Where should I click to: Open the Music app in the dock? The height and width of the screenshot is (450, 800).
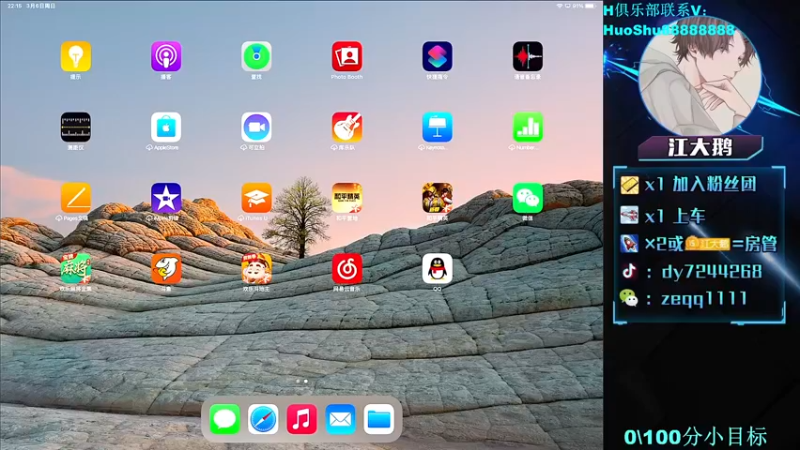click(x=302, y=419)
